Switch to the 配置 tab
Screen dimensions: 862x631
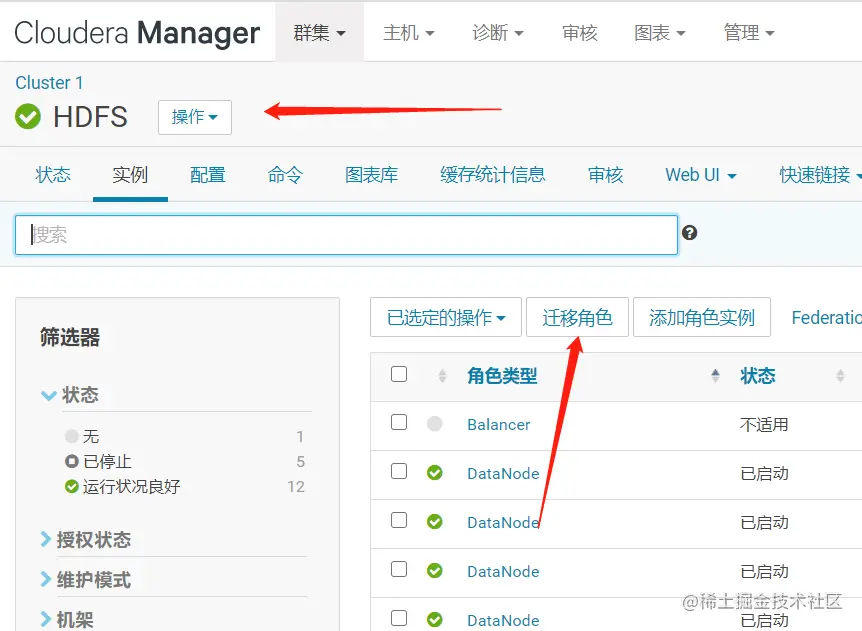click(208, 175)
